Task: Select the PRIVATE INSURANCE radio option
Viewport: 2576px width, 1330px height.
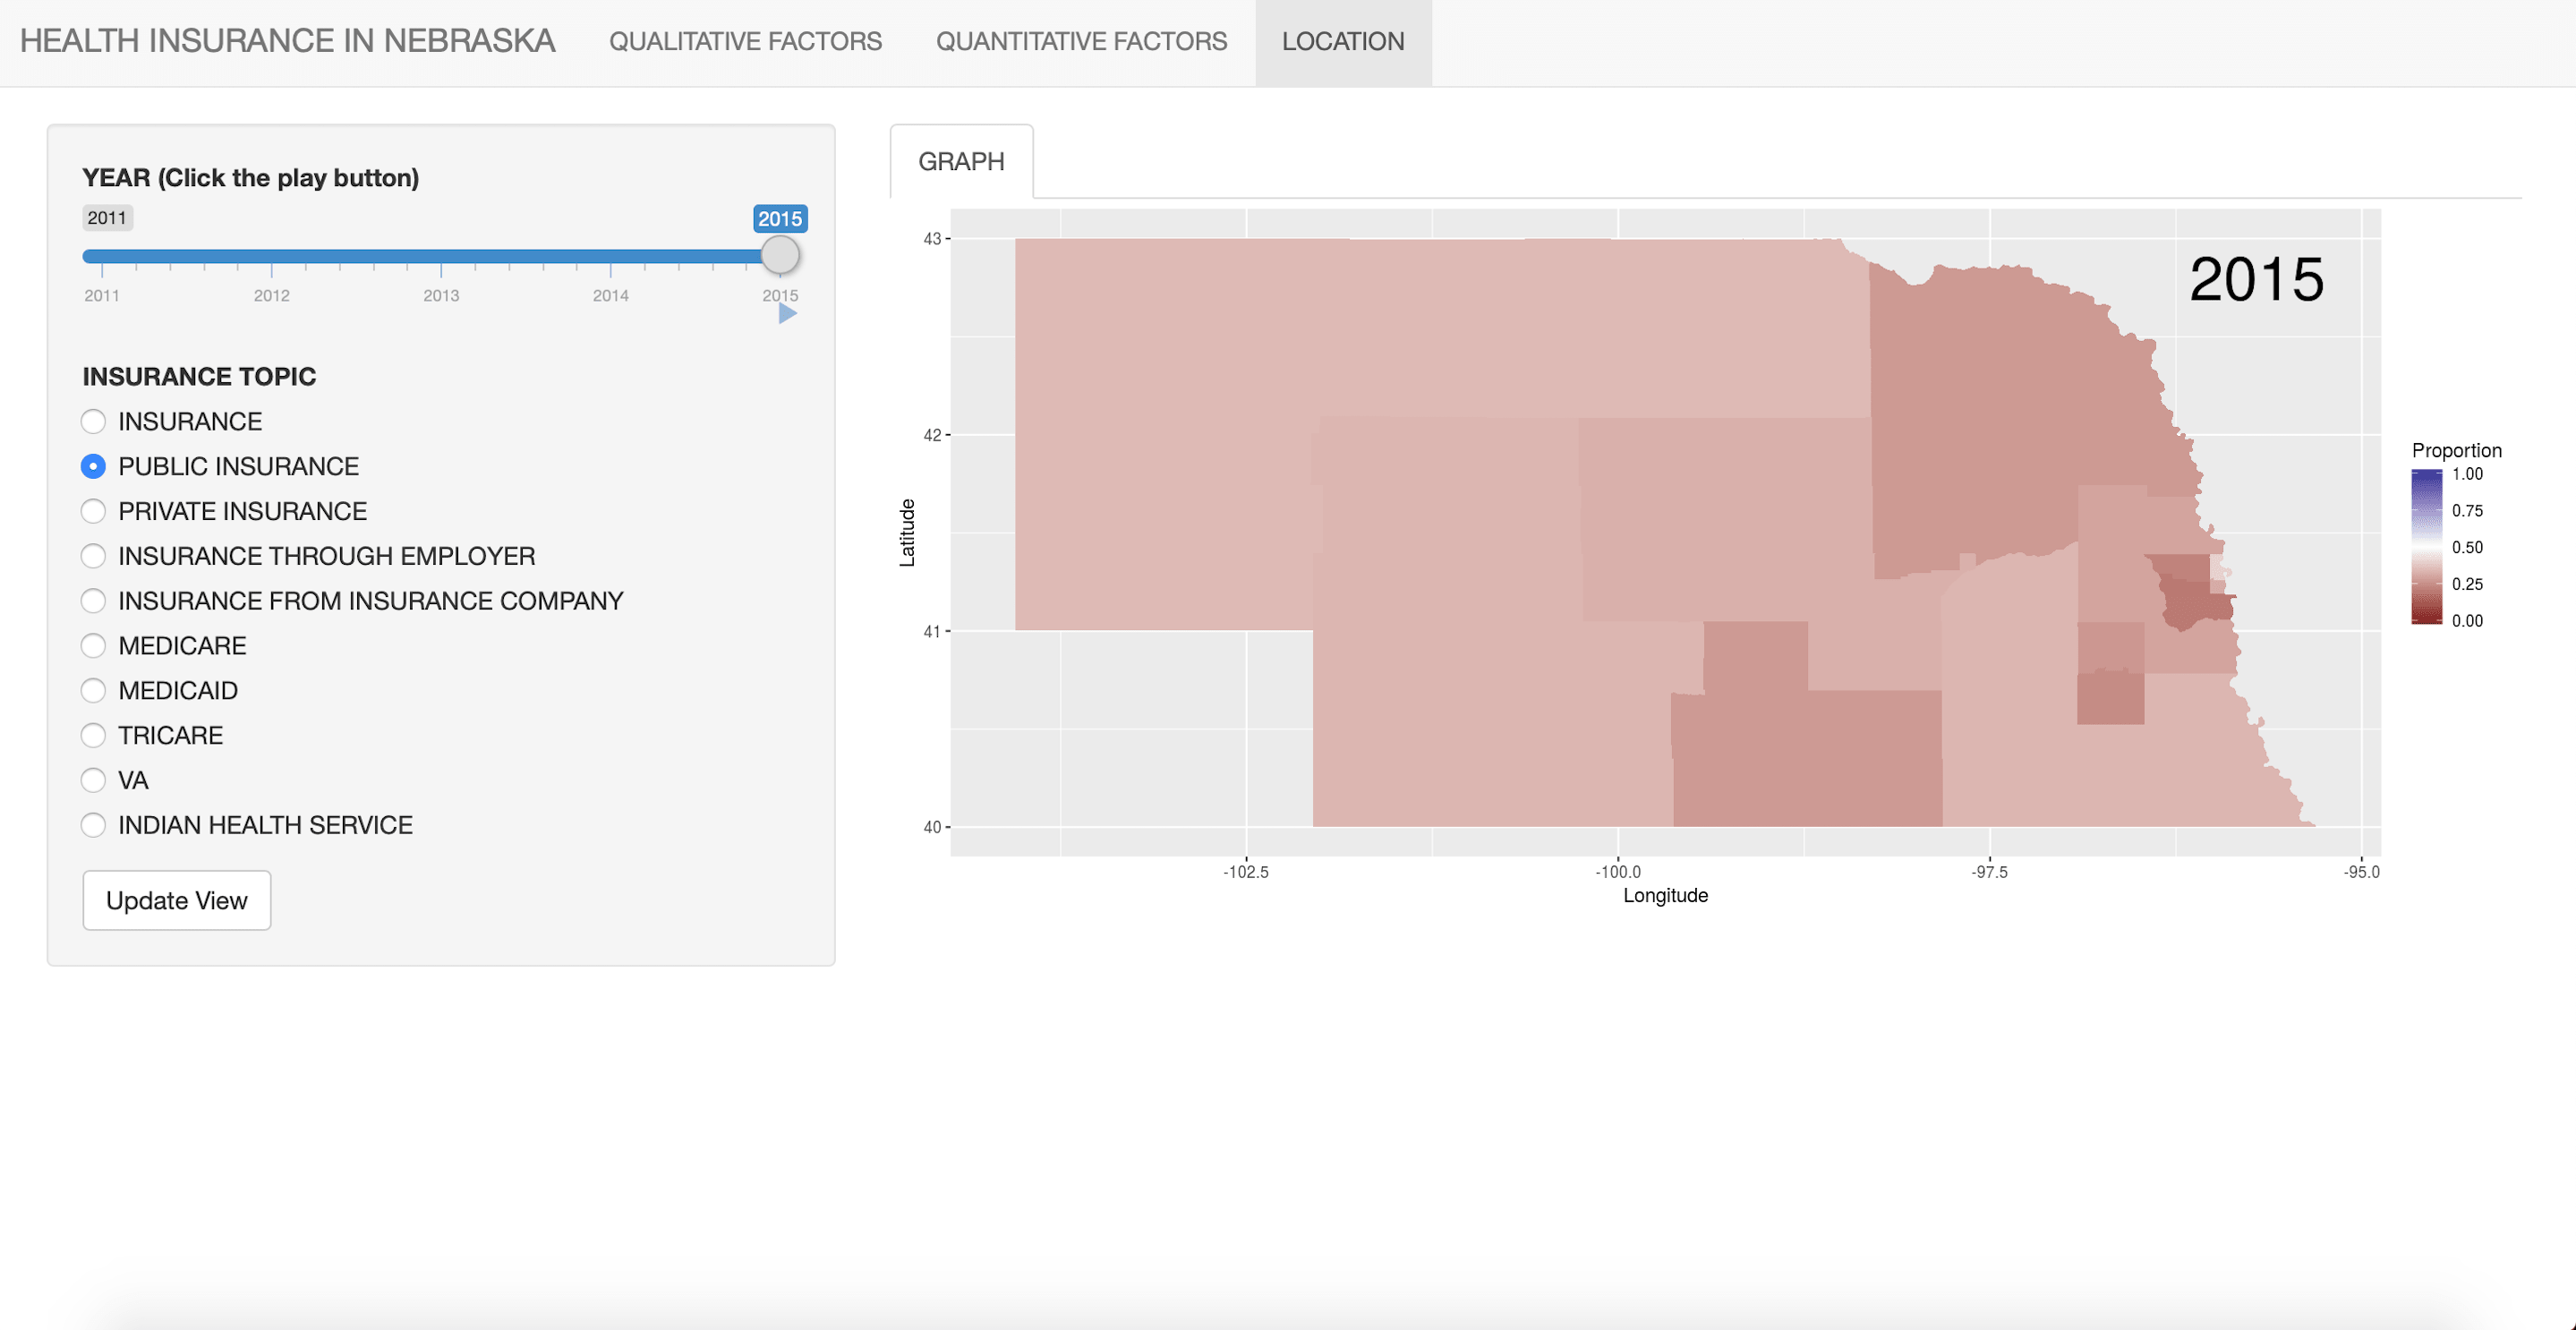Action: point(93,512)
